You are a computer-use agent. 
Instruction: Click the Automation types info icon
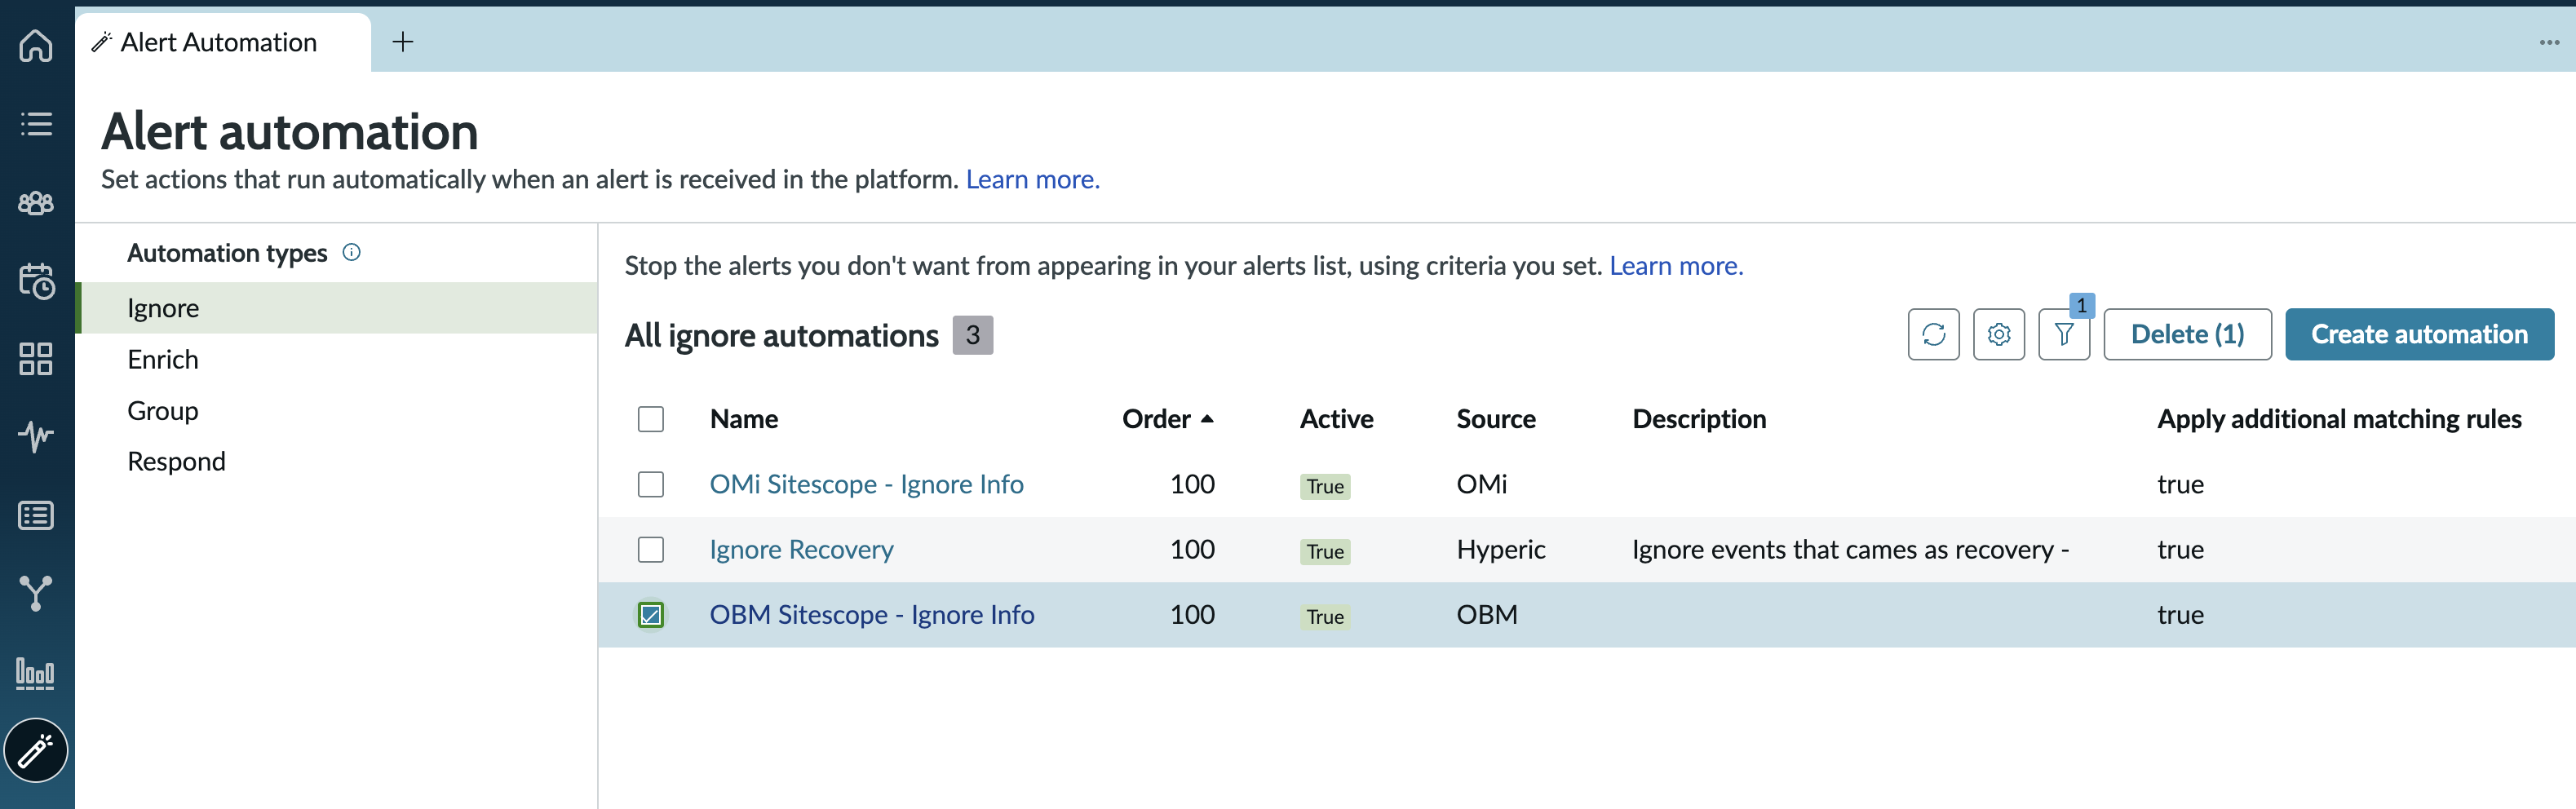tap(351, 252)
